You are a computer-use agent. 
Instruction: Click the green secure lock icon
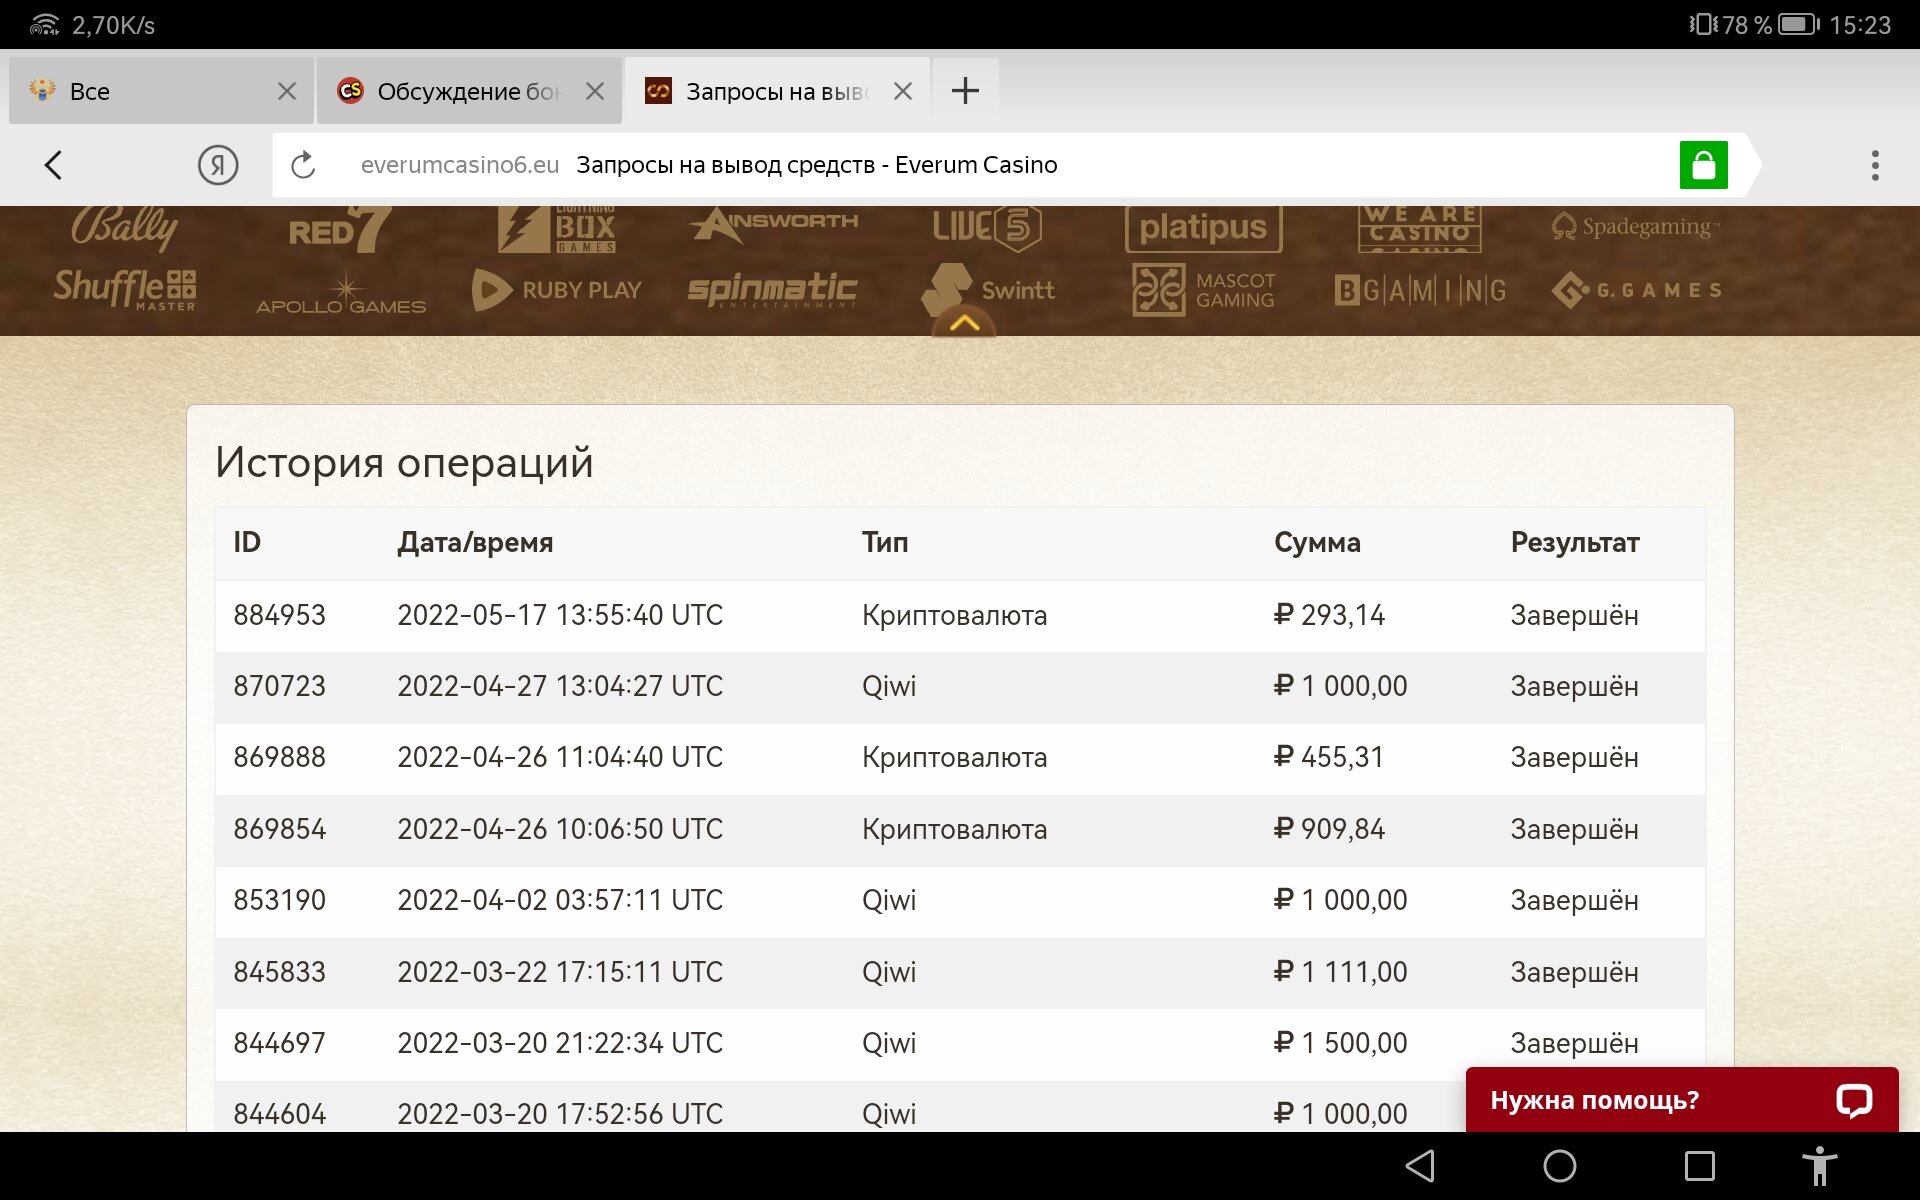point(1703,165)
